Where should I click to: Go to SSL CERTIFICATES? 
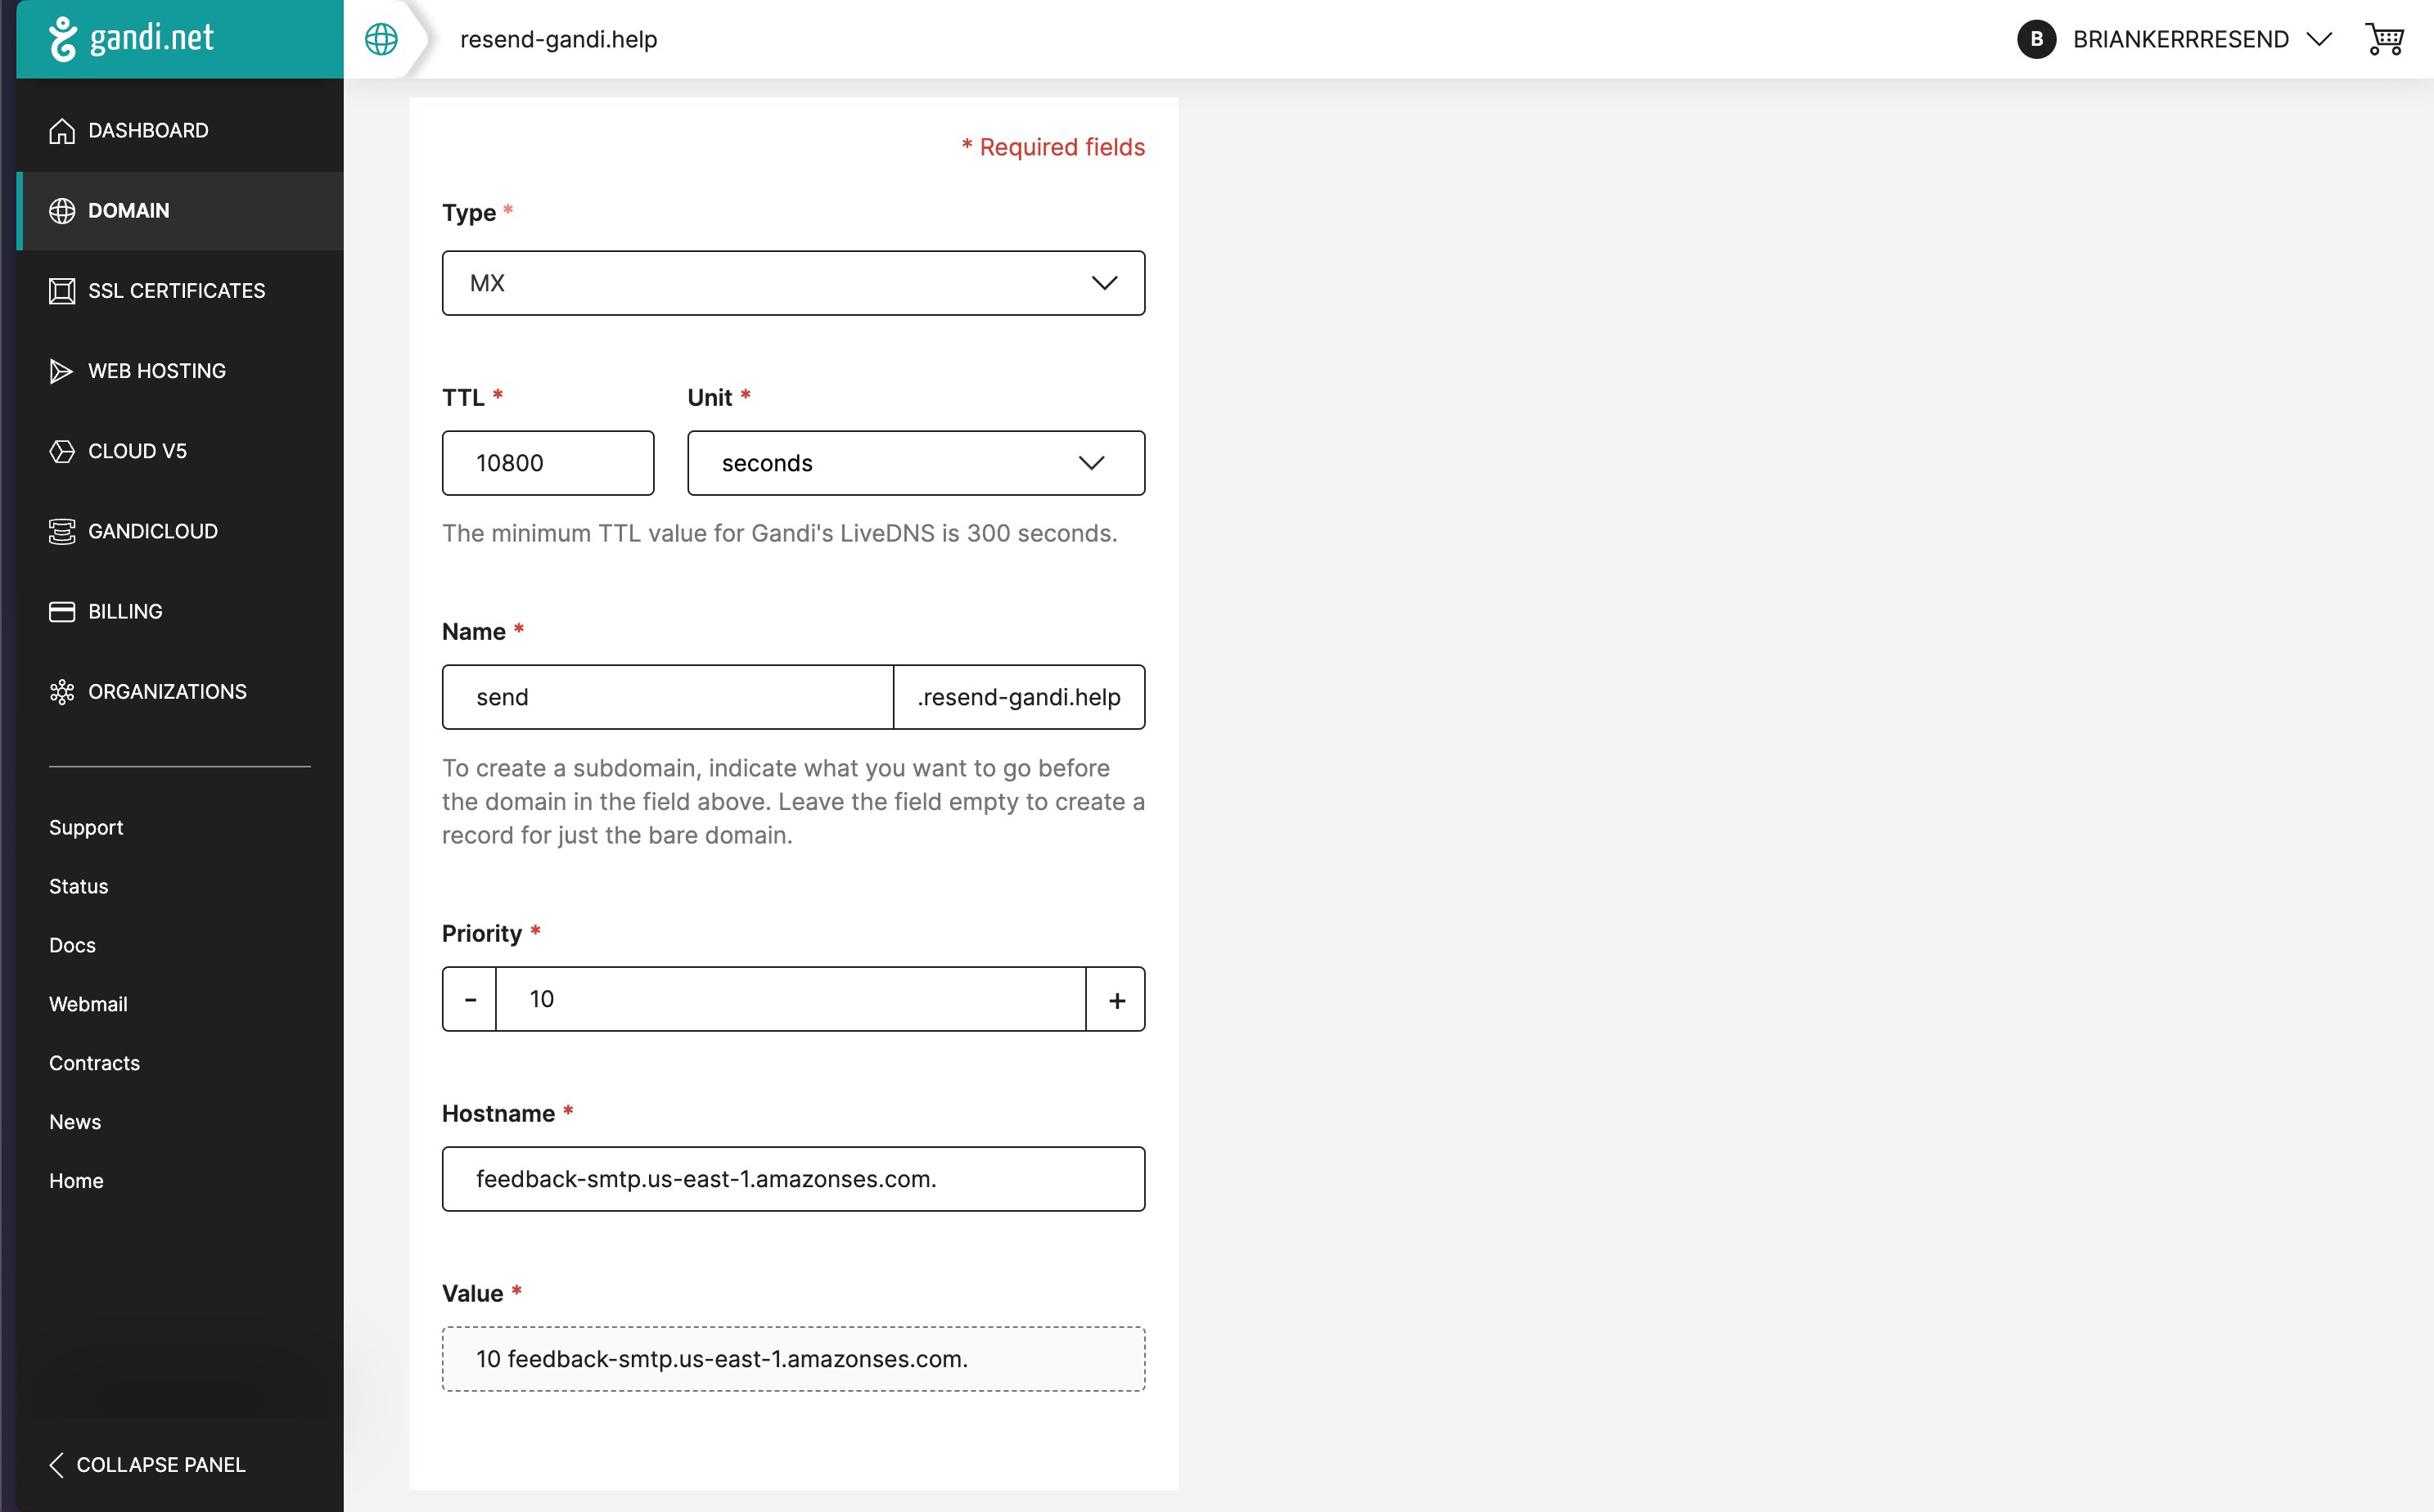click(180, 291)
